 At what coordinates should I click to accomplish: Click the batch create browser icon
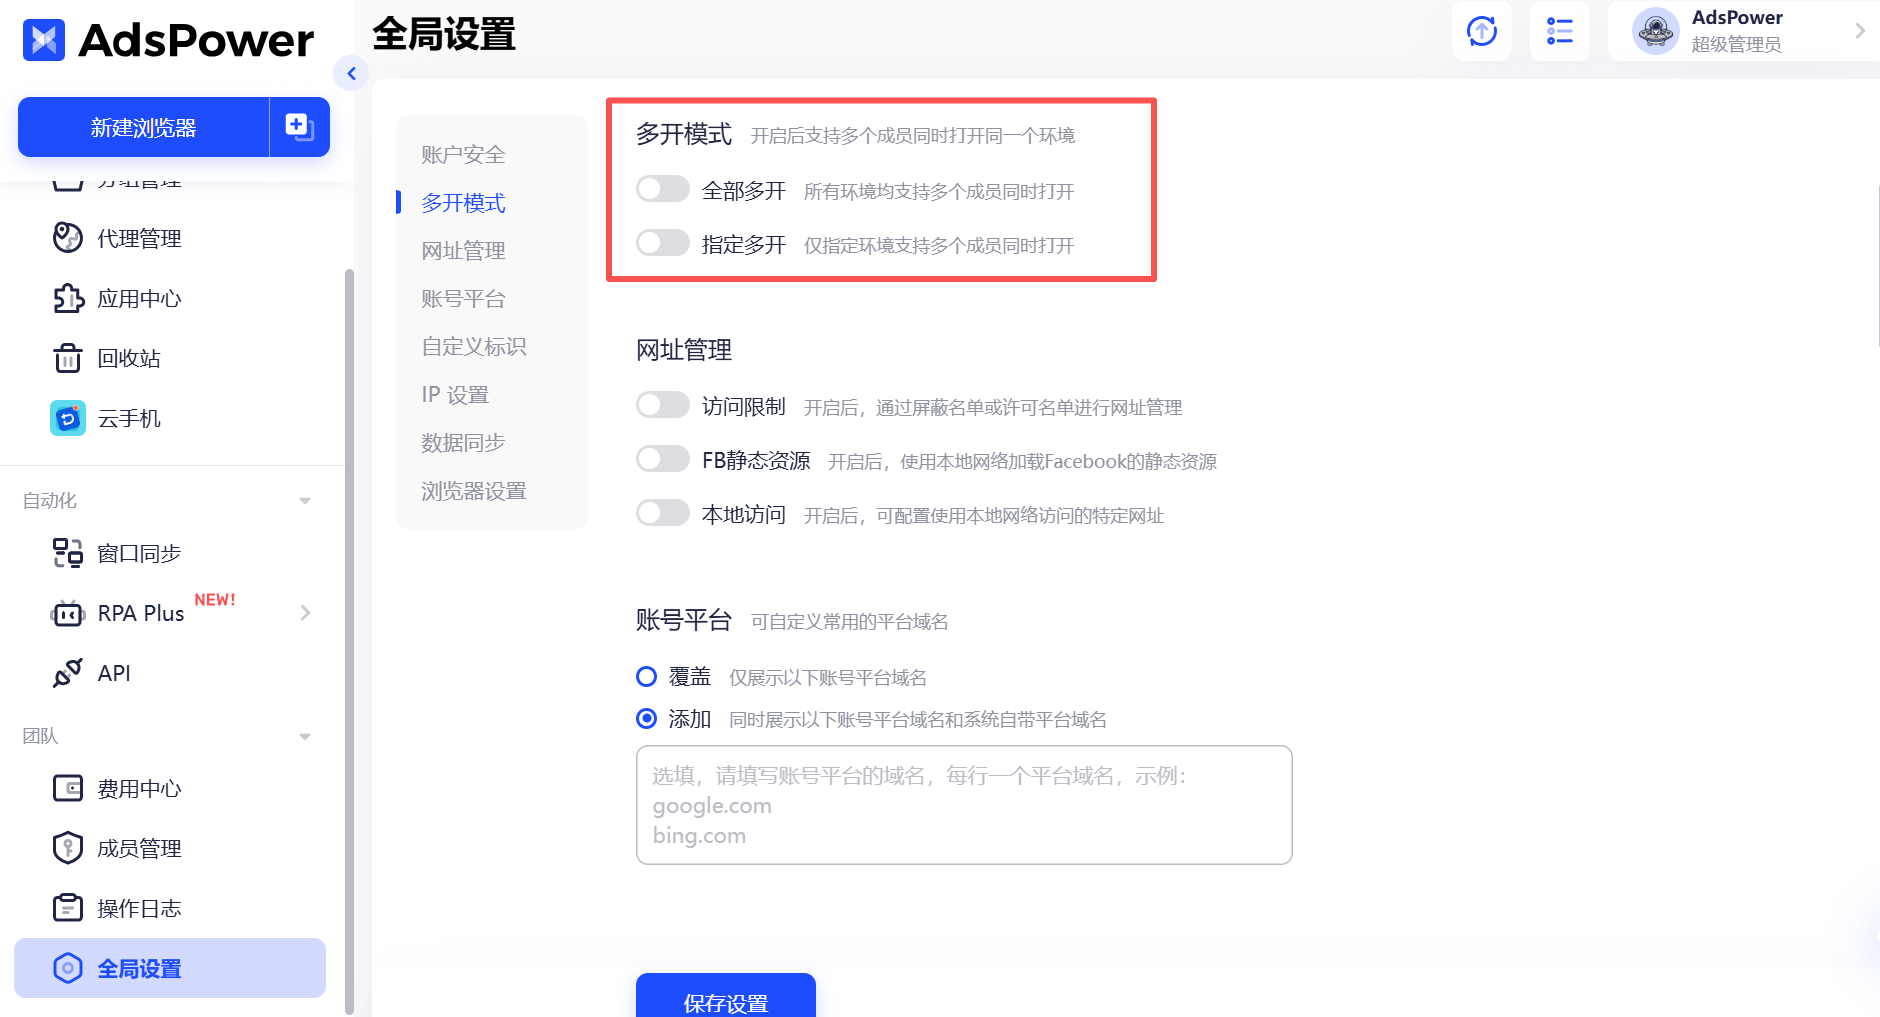(299, 127)
